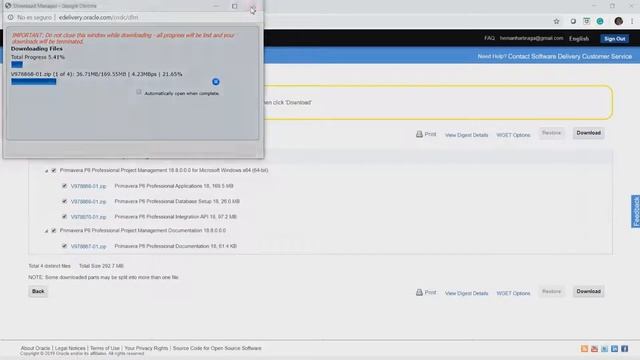
Task: Open Oracle's YouTube icon in footer
Action: pos(594,349)
